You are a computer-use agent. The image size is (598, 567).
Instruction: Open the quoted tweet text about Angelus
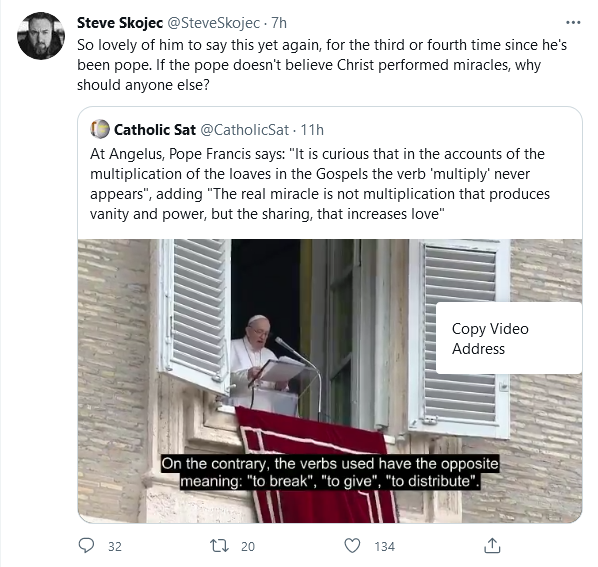320,184
